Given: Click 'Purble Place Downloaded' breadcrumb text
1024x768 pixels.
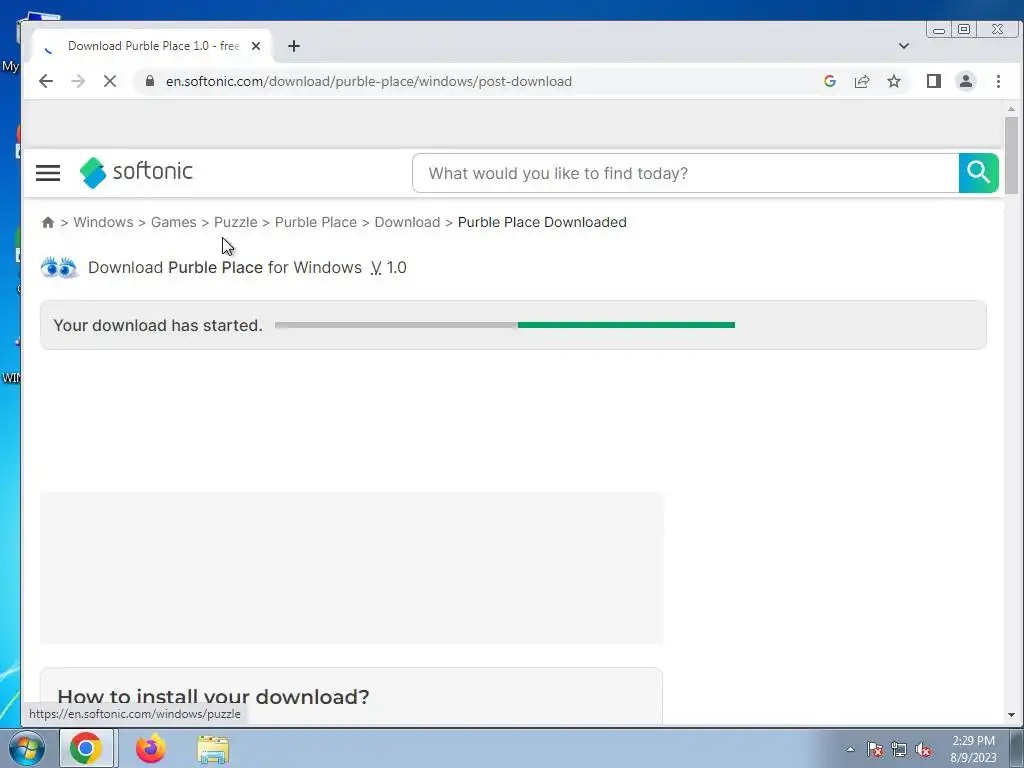Looking at the screenshot, I should click(542, 222).
